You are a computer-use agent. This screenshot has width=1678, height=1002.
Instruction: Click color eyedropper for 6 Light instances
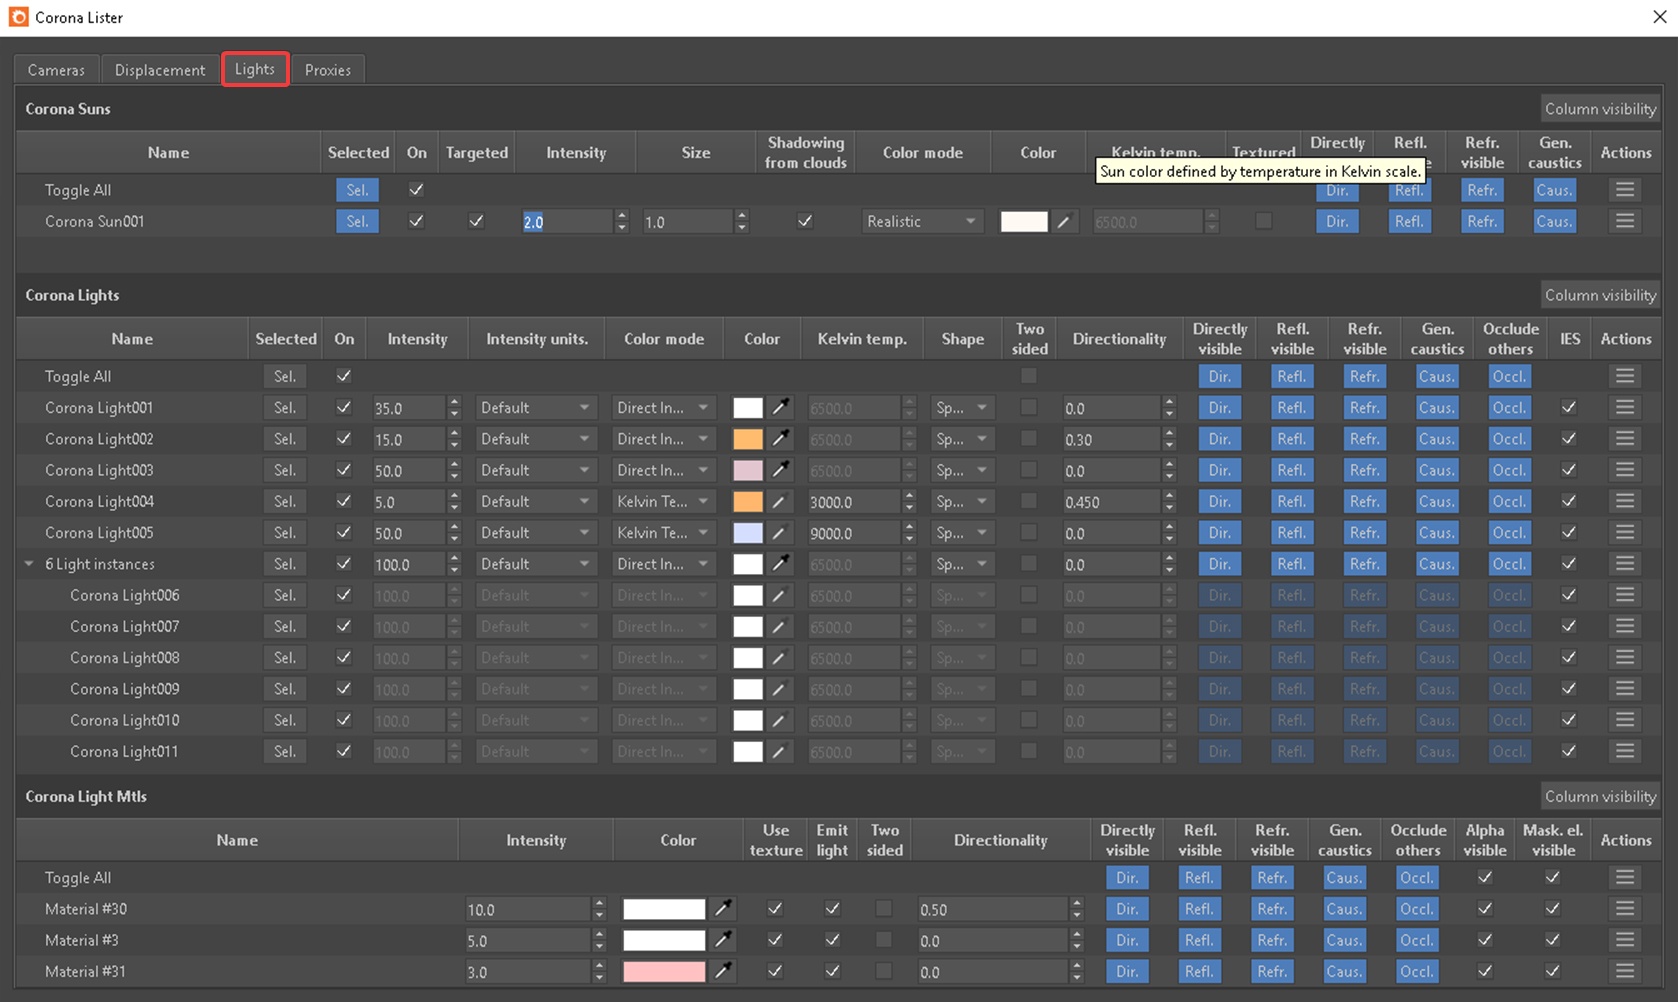(x=780, y=564)
